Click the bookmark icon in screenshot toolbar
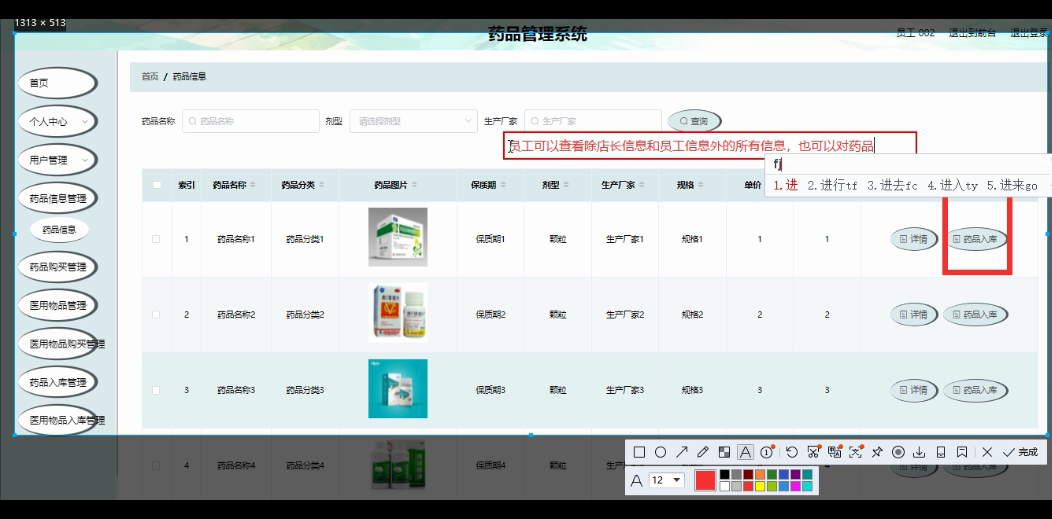This screenshot has height=519, width=1052. [961, 453]
